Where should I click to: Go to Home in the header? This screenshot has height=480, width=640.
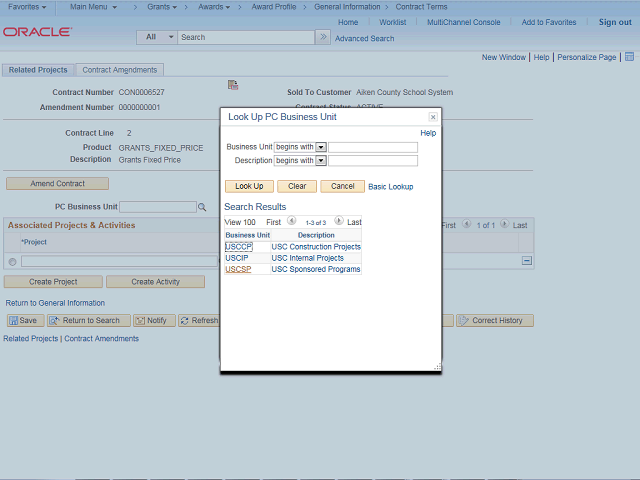click(348, 22)
